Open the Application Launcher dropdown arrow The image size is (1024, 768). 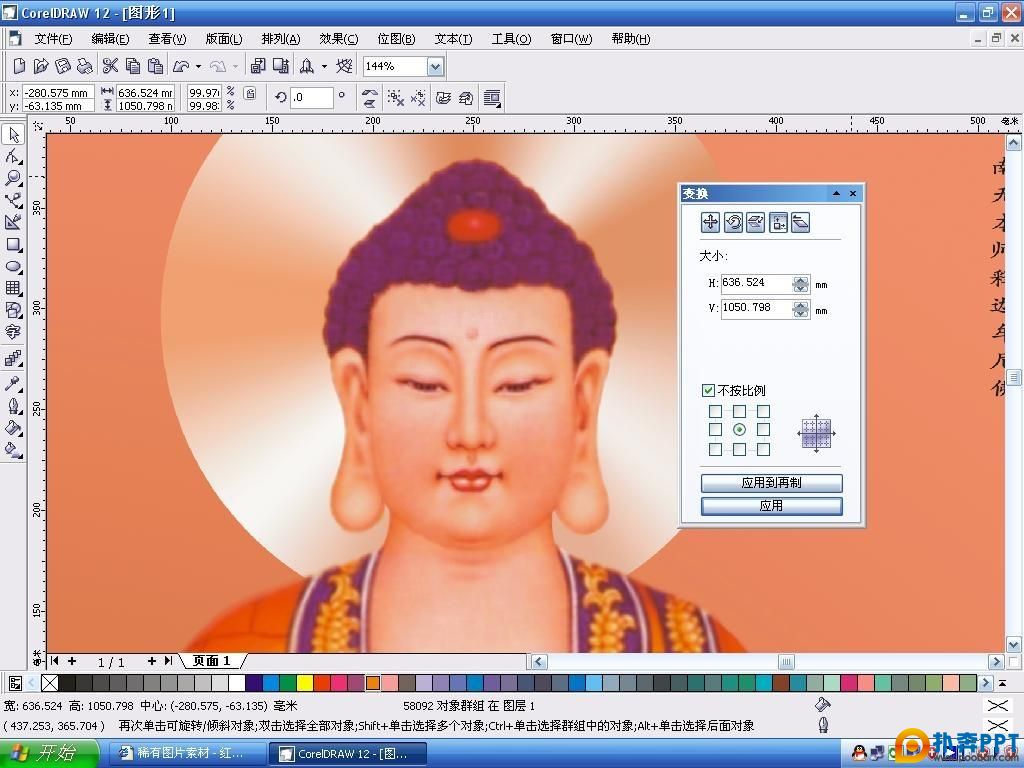coord(324,66)
